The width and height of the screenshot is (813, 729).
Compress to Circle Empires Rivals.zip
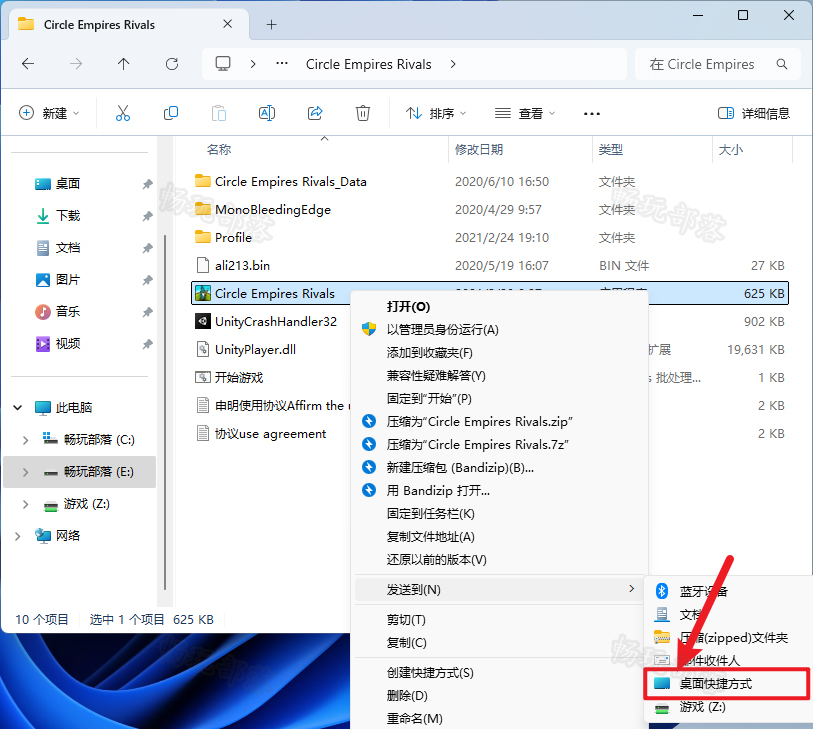point(501,422)
